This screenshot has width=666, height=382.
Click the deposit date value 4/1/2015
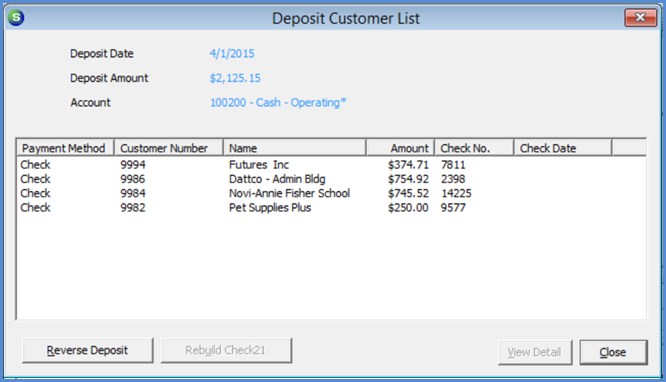click(x=232, y=54)
